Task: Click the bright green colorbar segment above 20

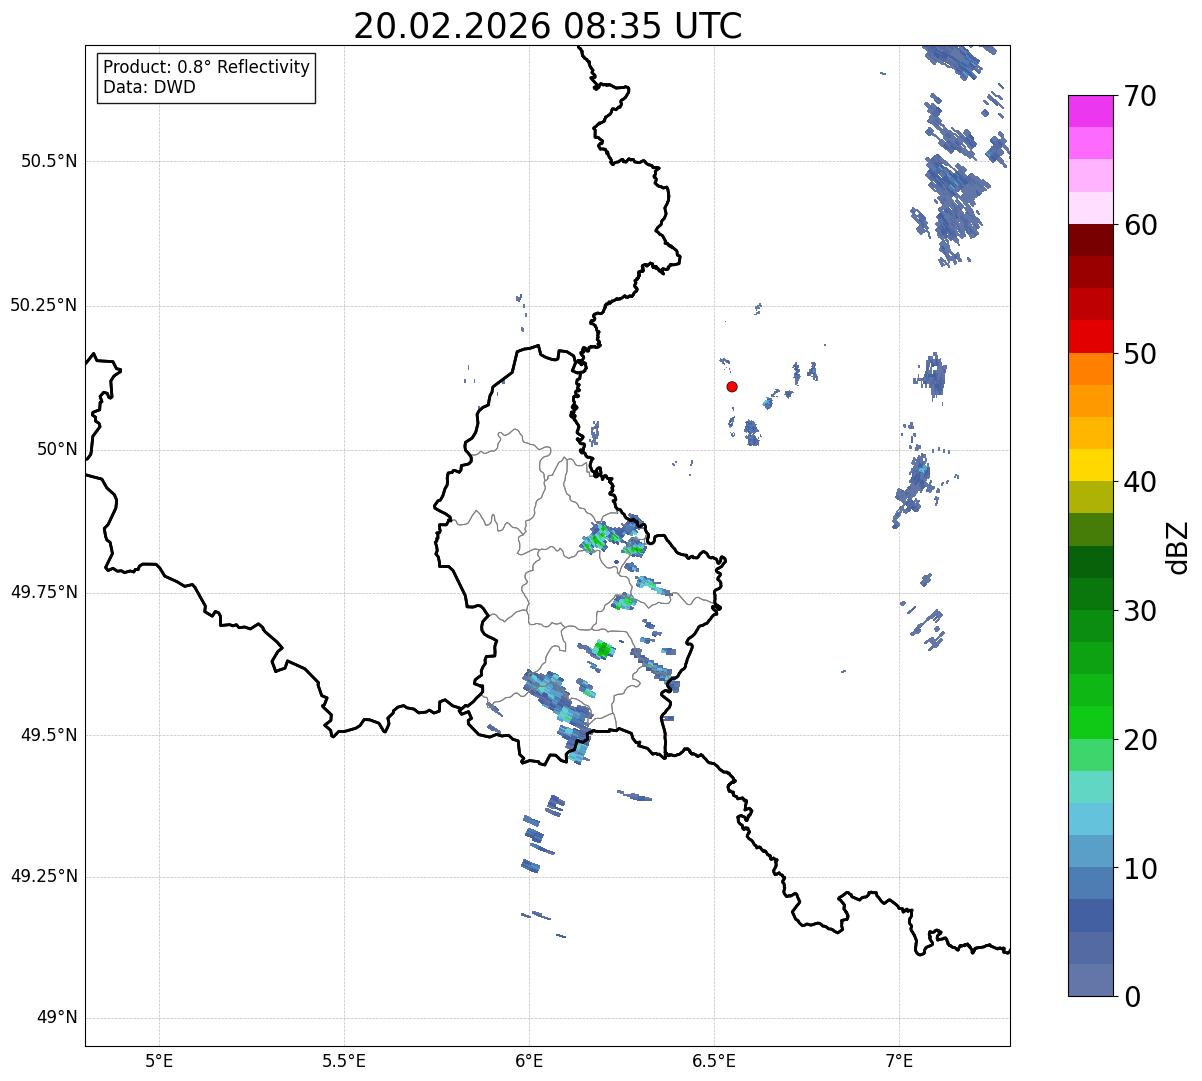Action: [1090, 722]
